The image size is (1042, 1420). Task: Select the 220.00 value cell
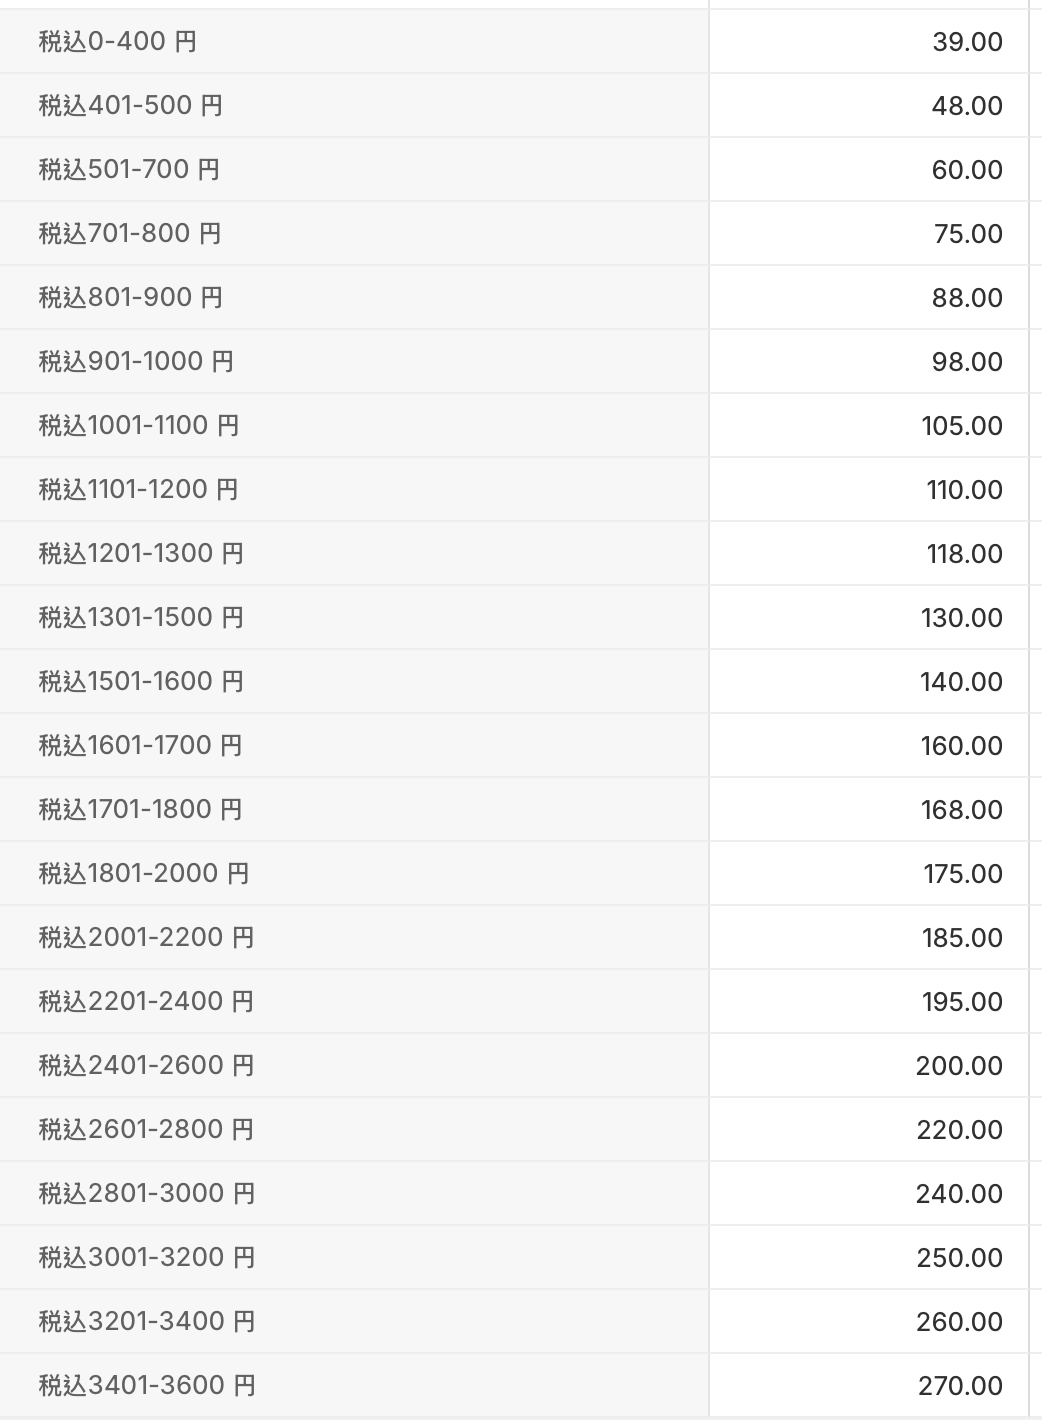coord(959,1130)
